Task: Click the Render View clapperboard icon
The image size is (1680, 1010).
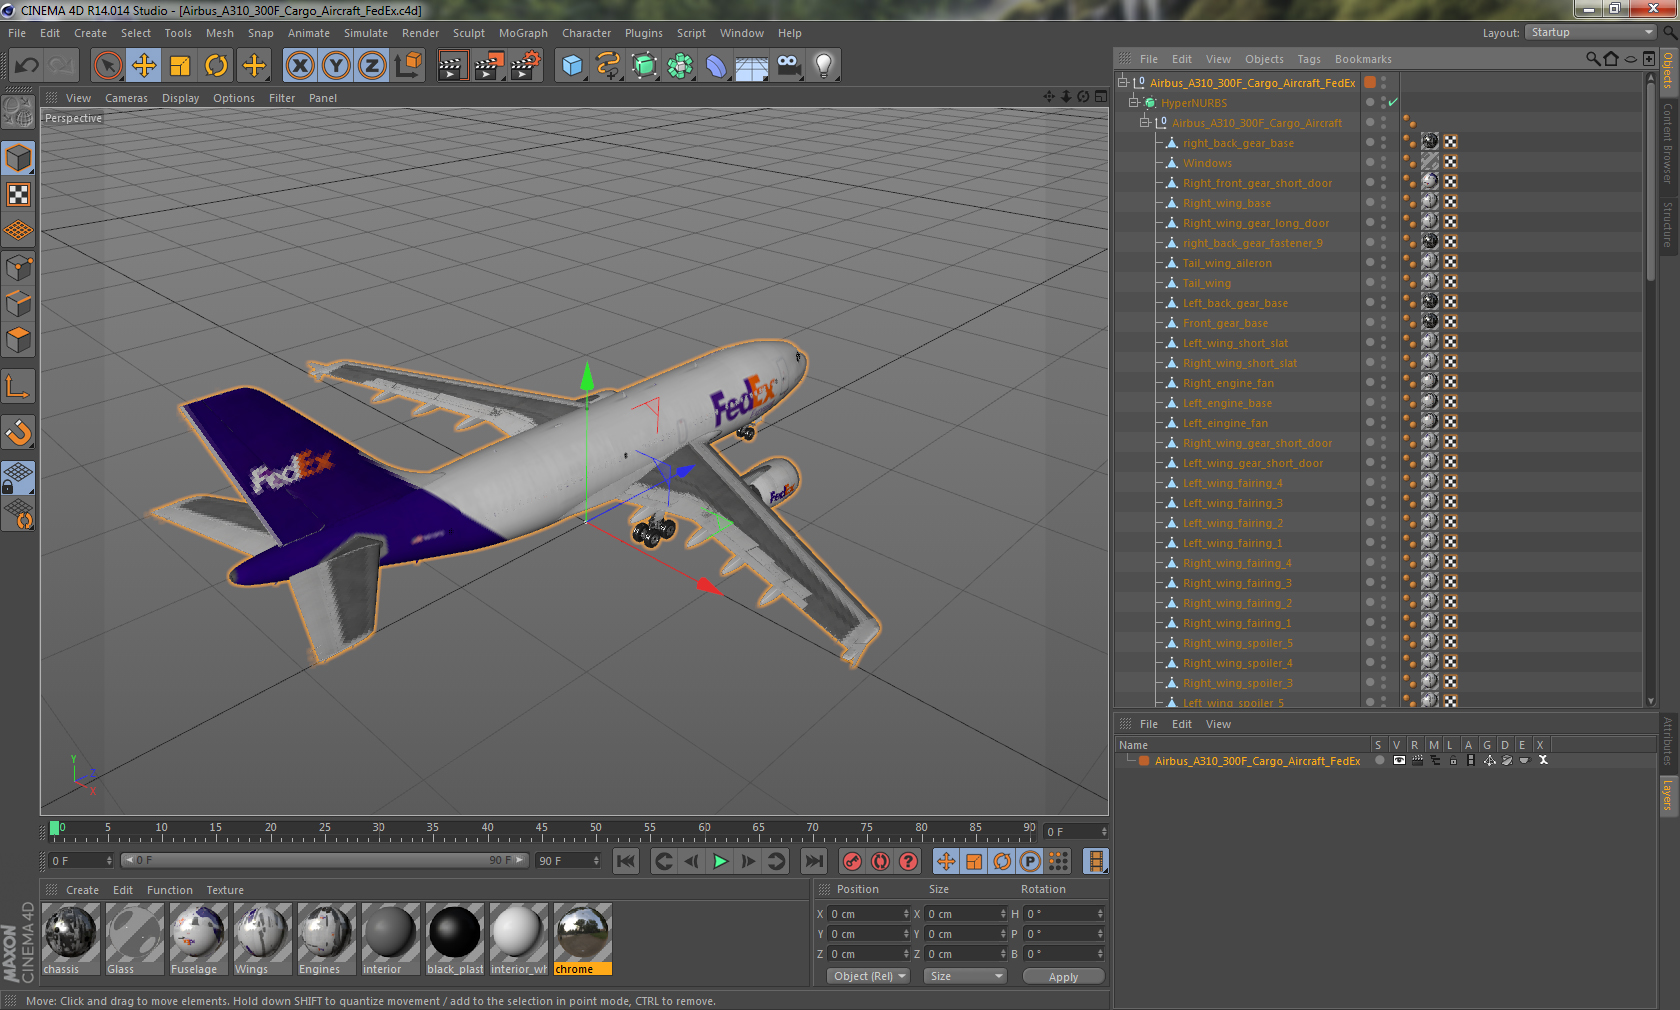Action: (x=451, y=66)
